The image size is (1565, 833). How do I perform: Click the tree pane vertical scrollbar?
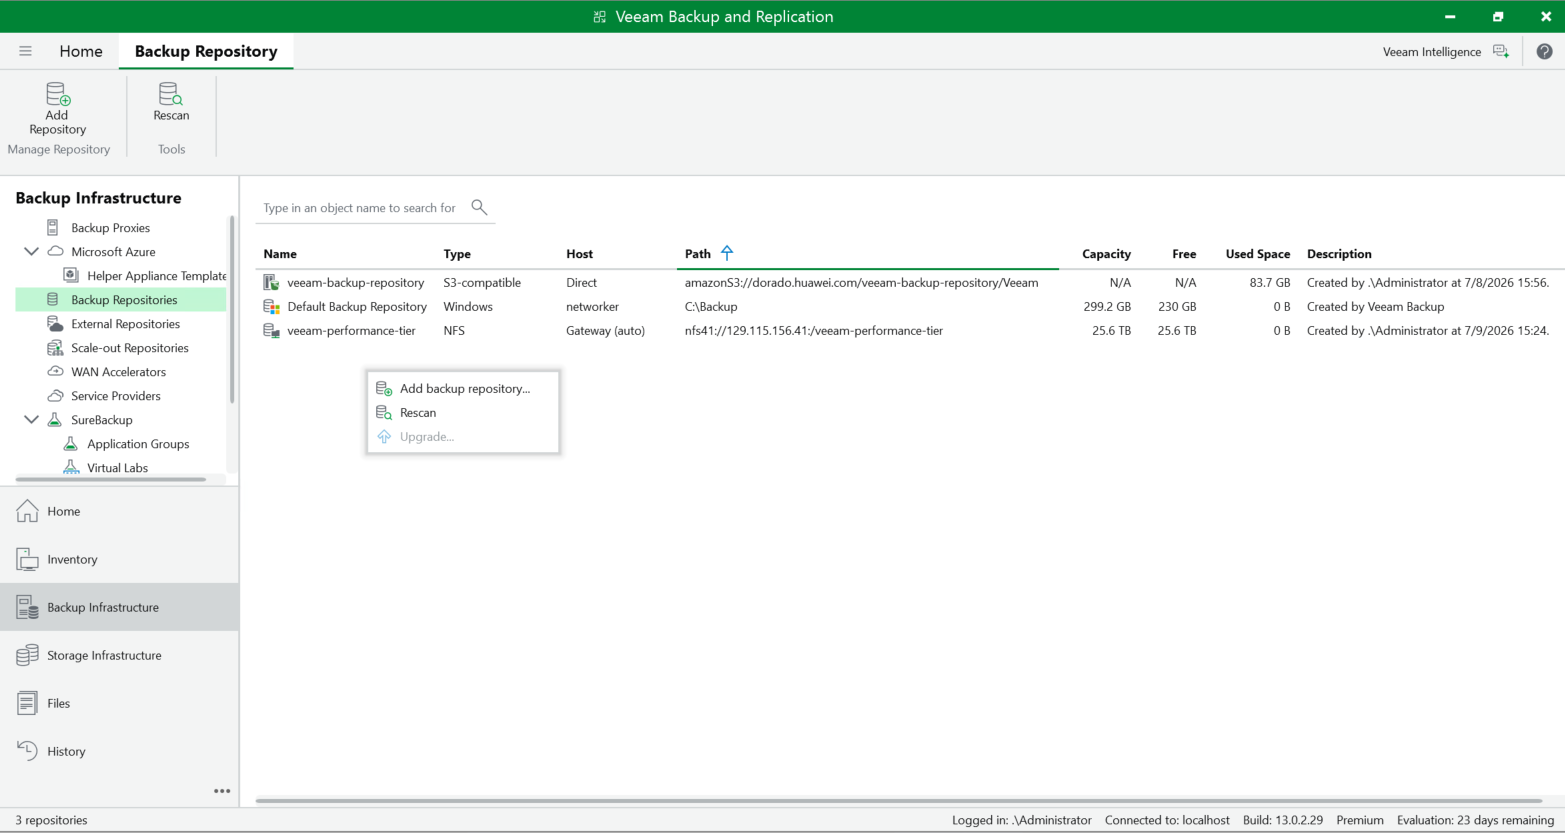[x=232, y=310]
